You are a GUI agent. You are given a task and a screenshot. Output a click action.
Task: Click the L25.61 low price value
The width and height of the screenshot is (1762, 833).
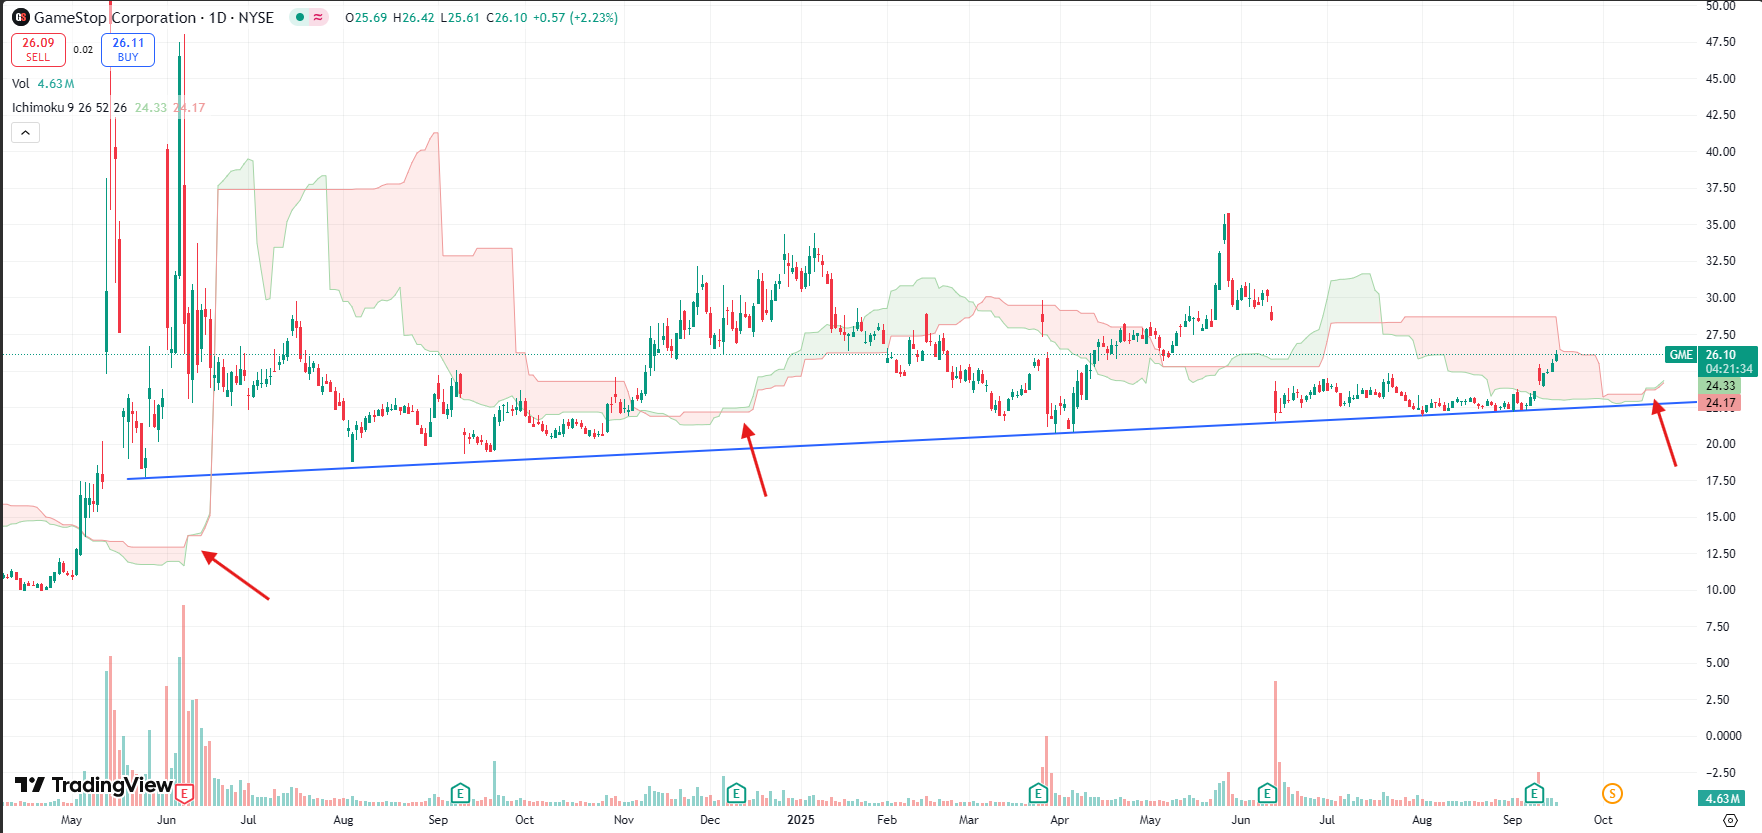pos(460,18)
